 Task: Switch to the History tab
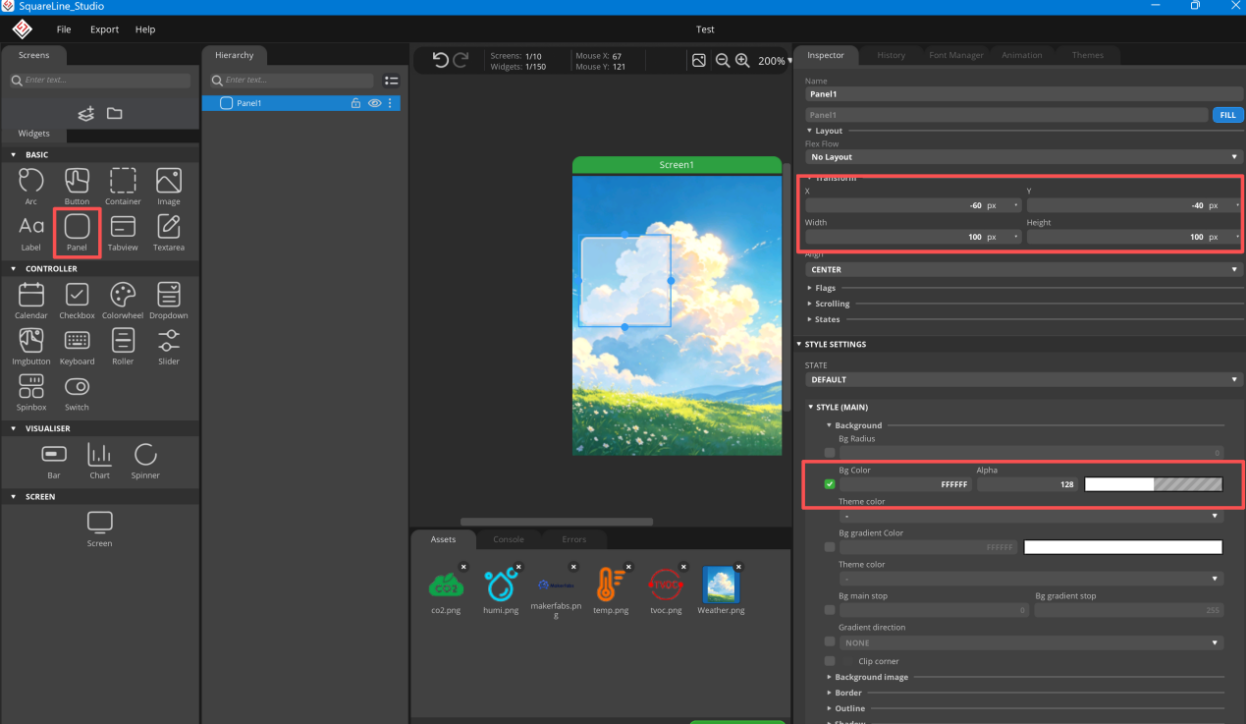click(891, 55)
